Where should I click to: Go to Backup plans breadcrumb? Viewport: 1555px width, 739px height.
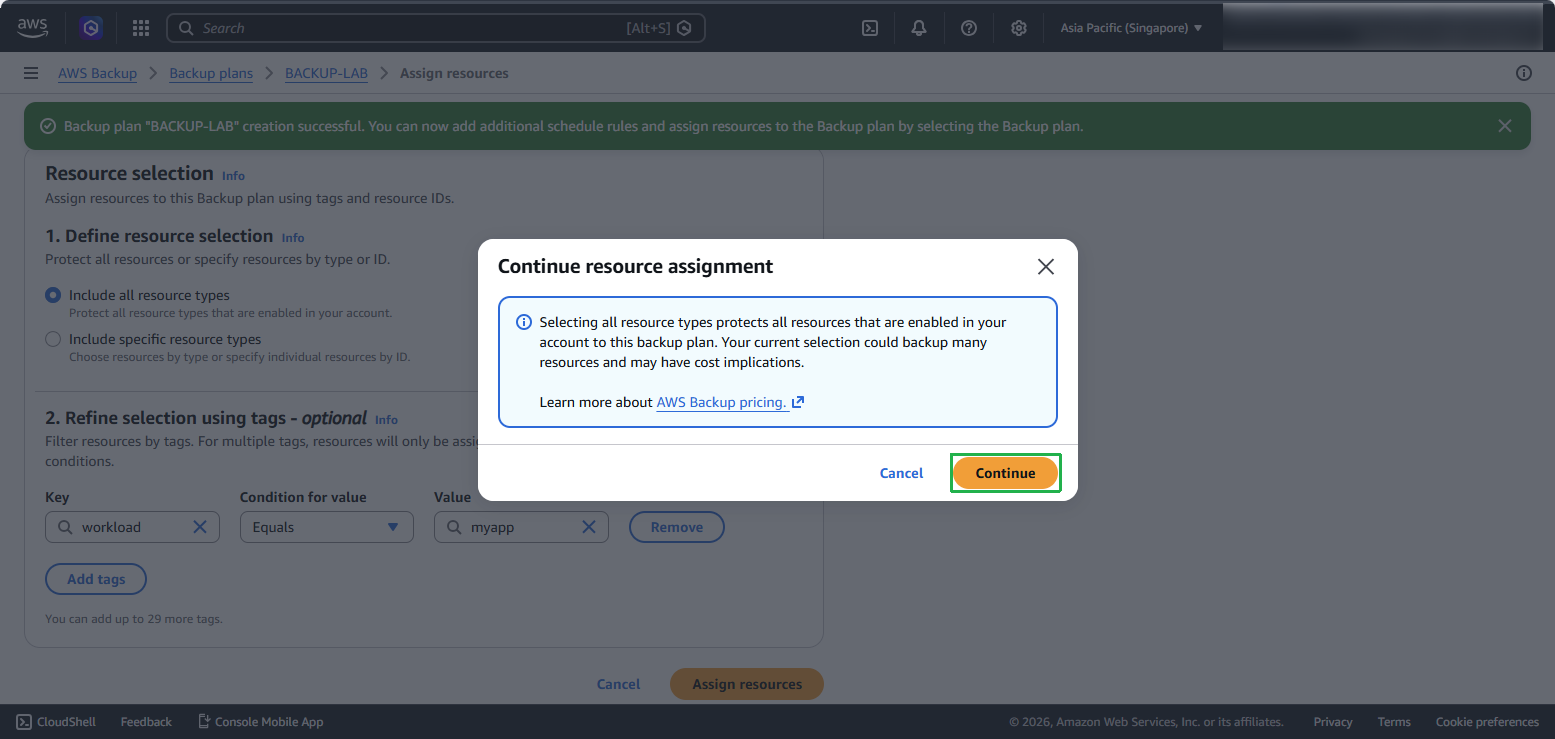point(211,73)
